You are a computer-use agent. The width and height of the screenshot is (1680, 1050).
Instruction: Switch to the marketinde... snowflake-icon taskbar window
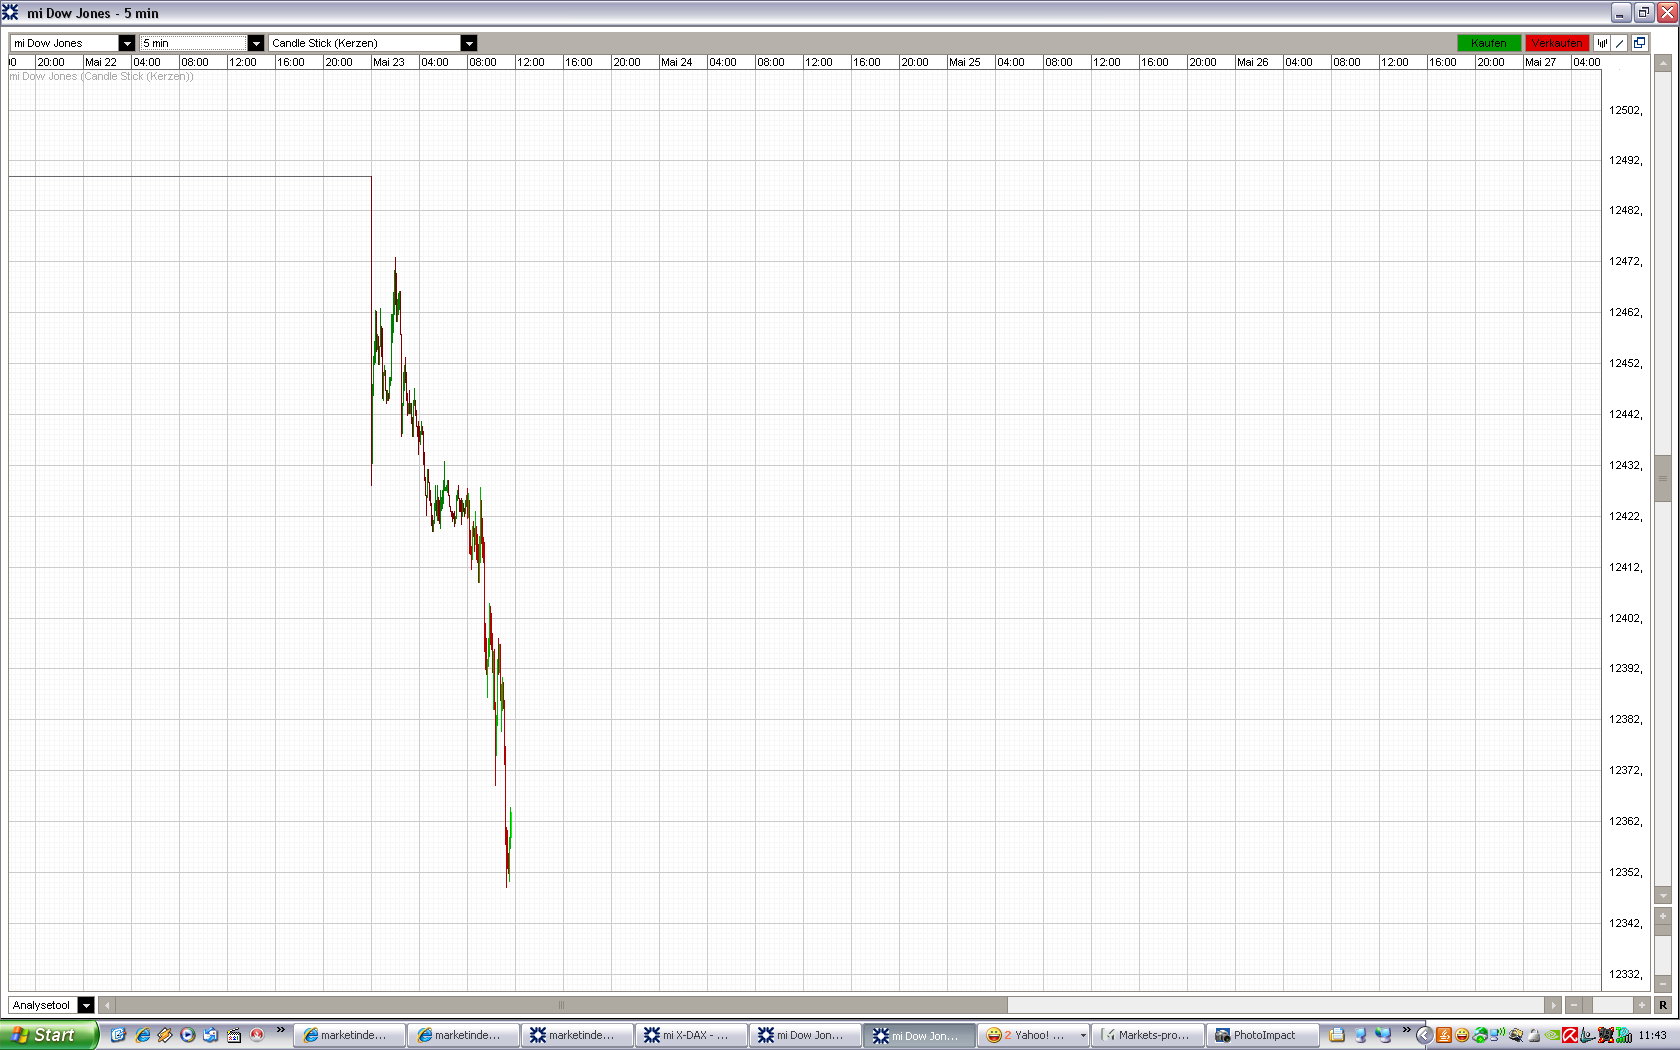coord(577,1035)
